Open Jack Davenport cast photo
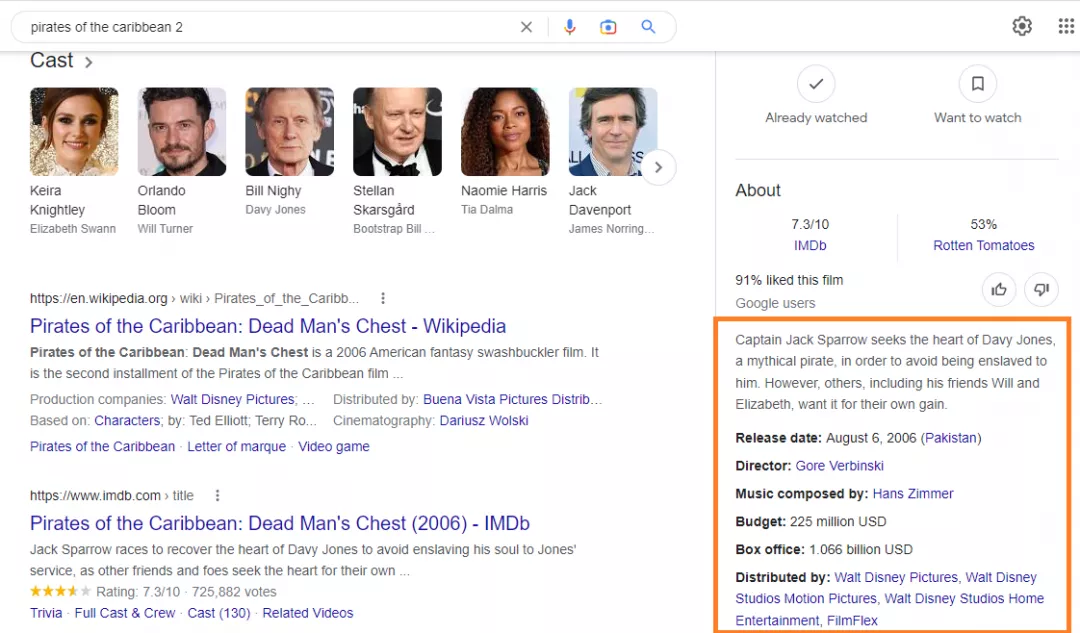Screen dimensions: 1080x633 coord(613,132)
